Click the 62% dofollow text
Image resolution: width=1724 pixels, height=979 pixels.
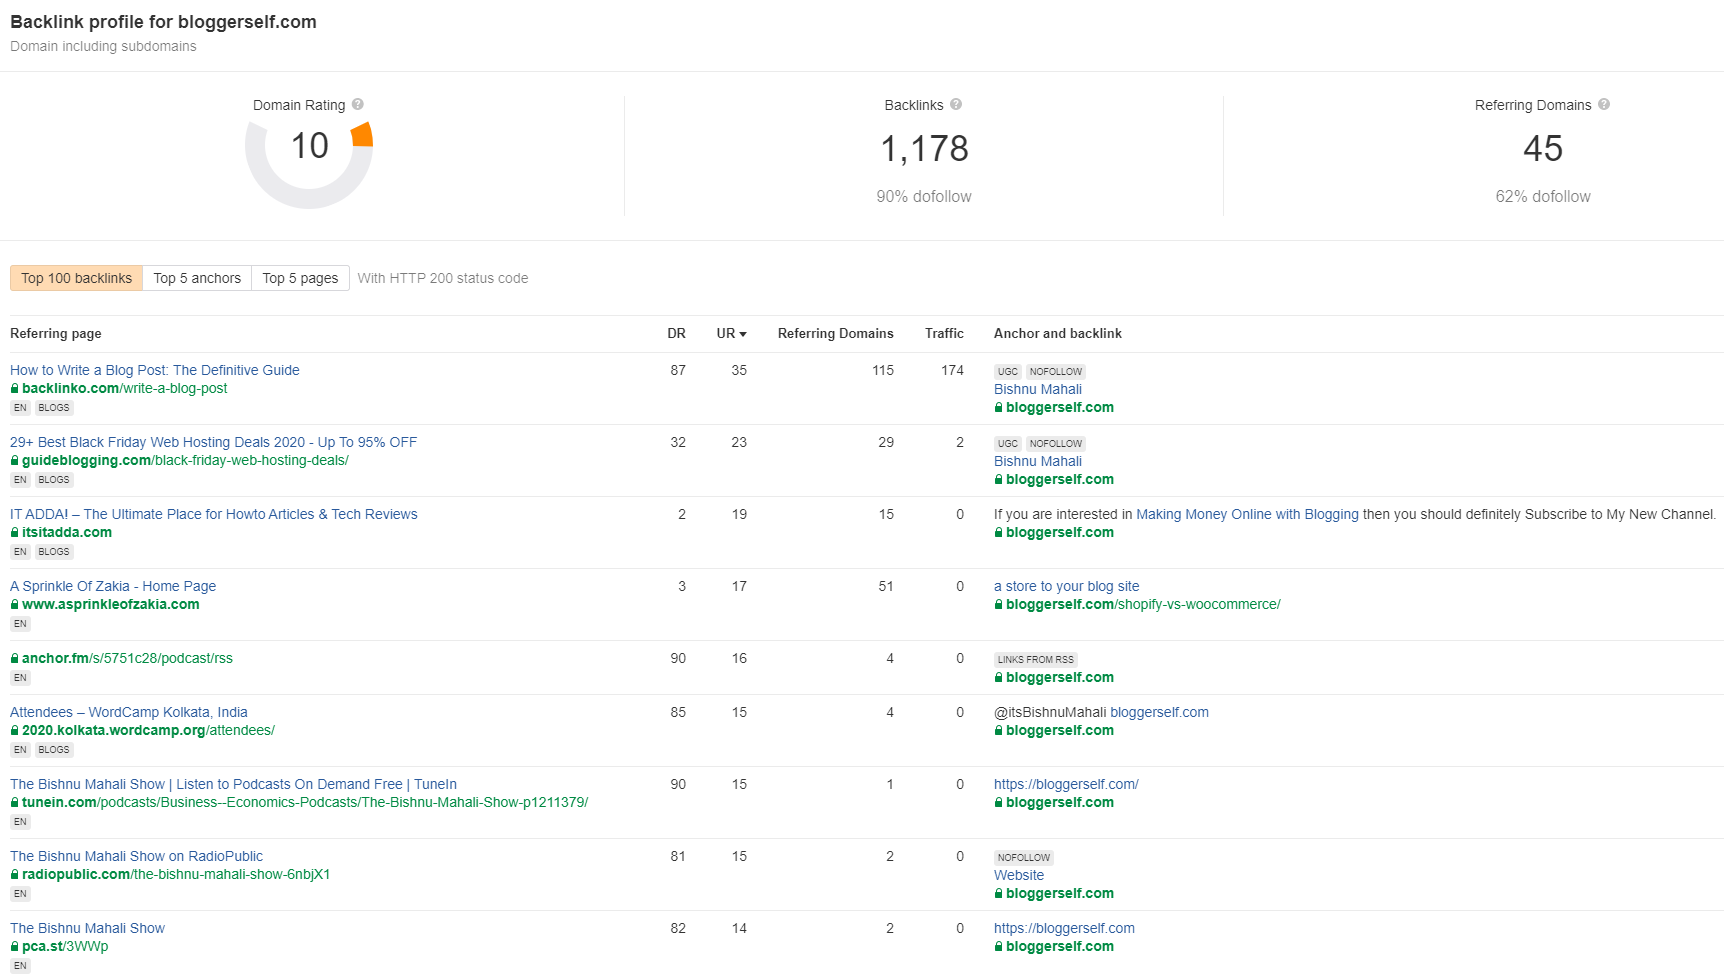click(1543, 196)
